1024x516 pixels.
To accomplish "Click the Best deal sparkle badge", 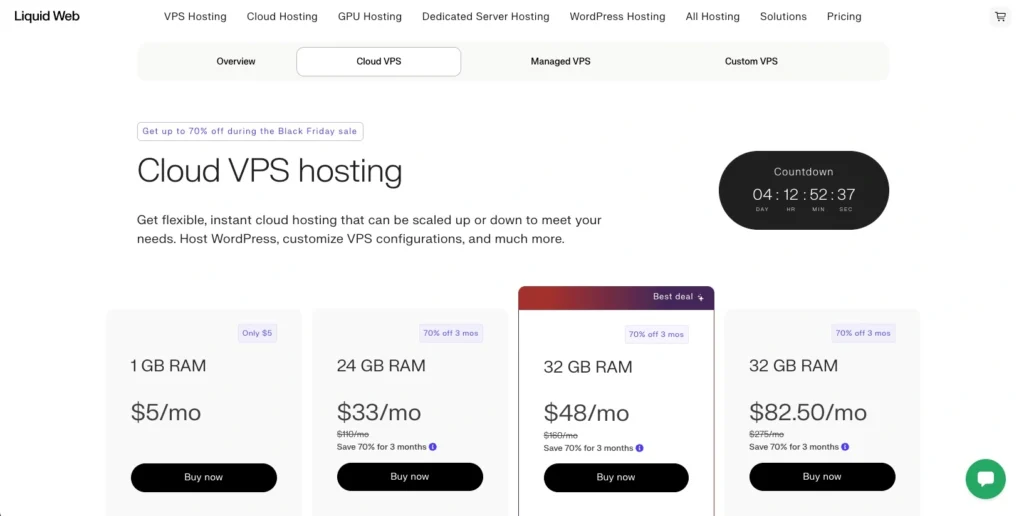I will coord(678,297).
